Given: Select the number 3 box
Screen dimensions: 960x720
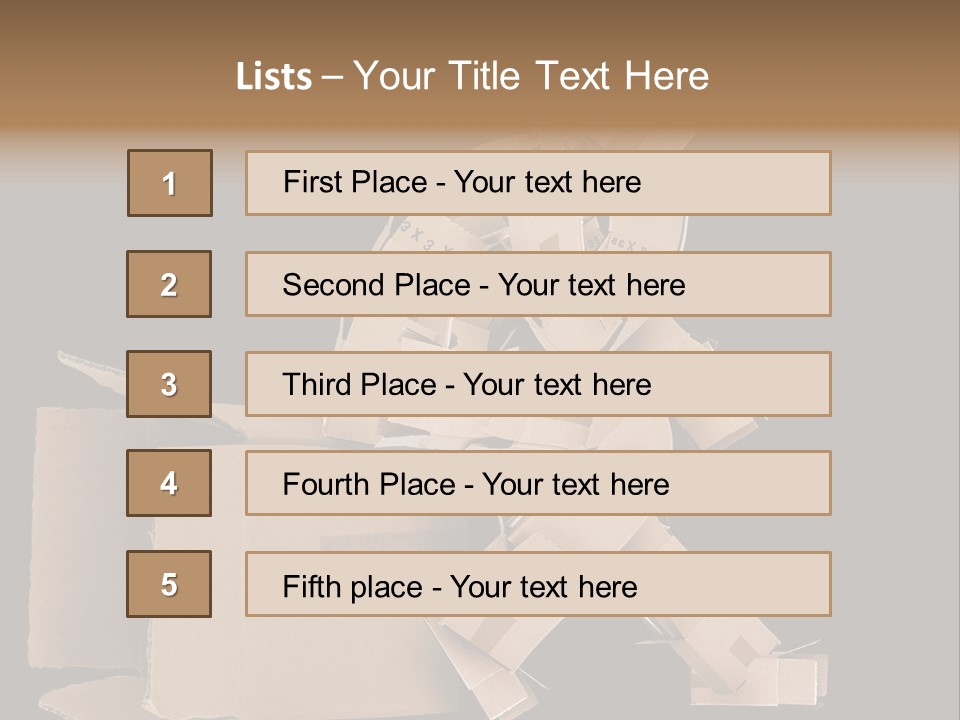Looking at the screenshot, I should click(169, 384).
